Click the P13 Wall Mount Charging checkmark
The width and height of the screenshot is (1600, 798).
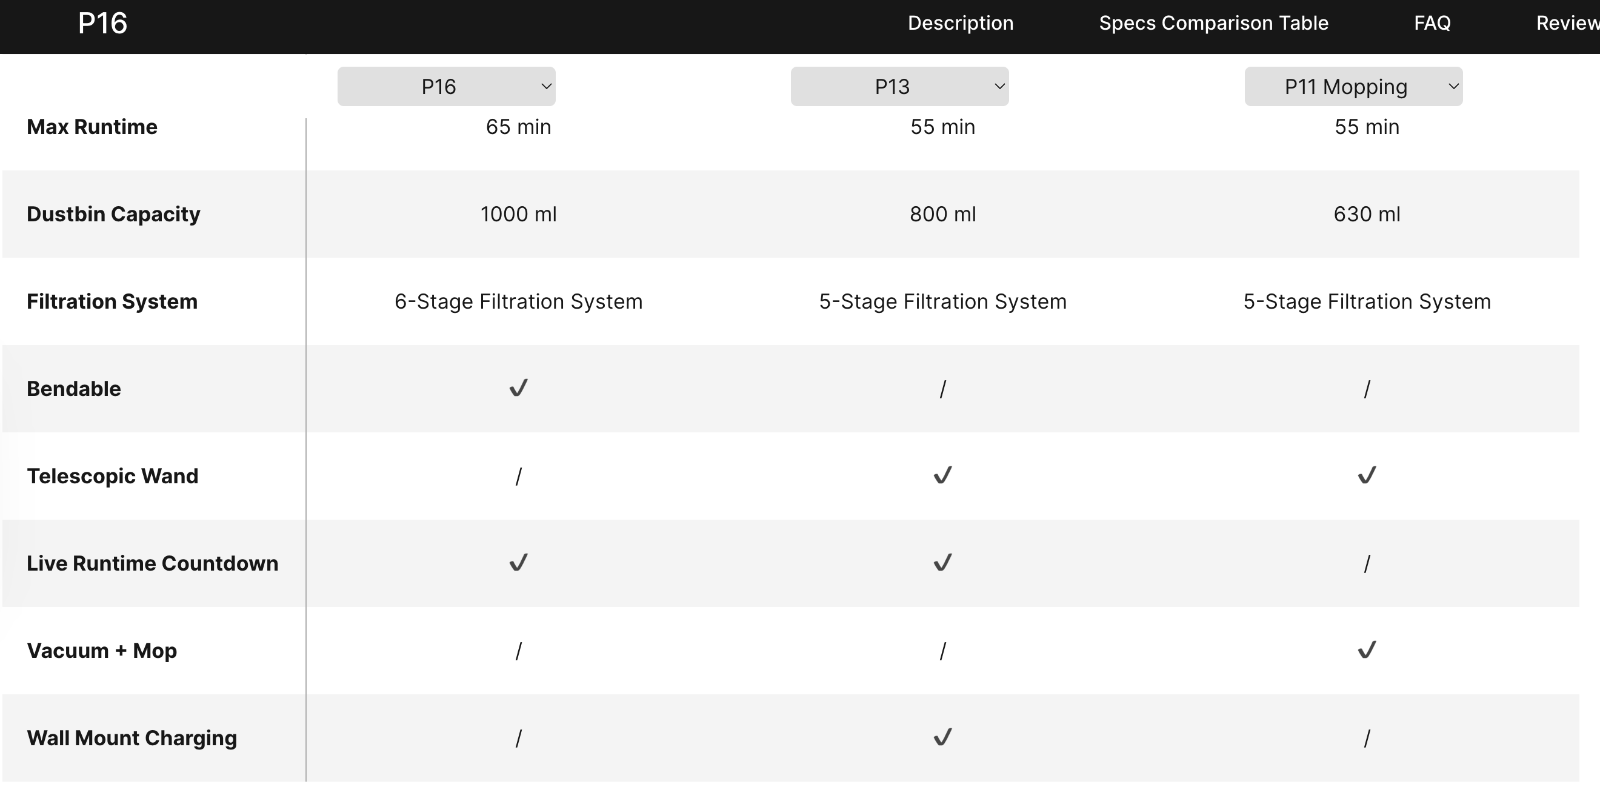(x=942, y=737)
